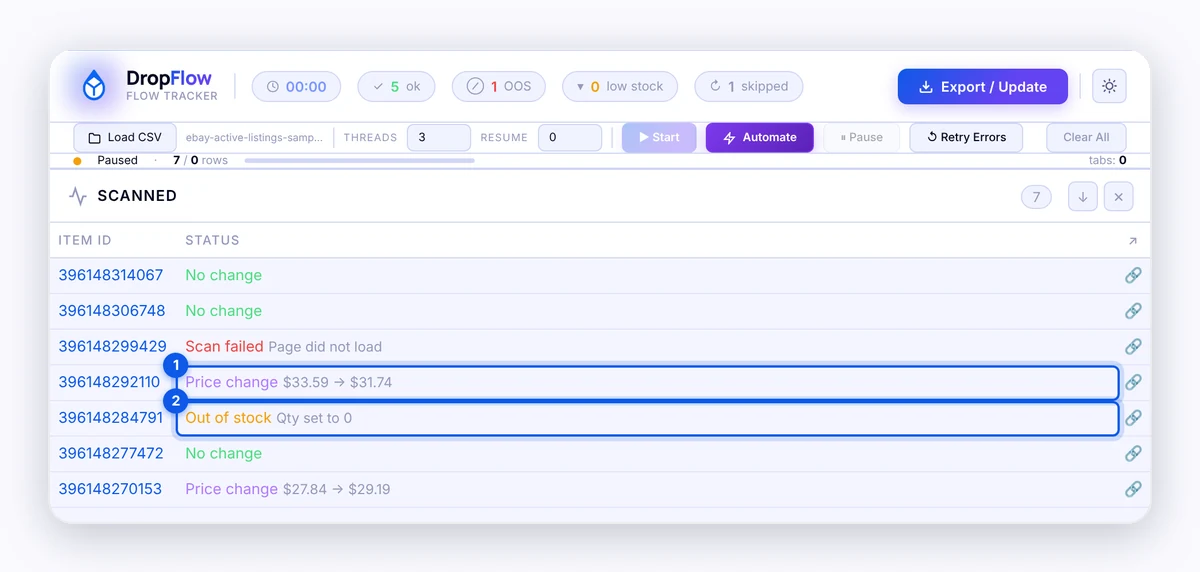Screen dimensions: 1200x572
Task: Click the purple Automate button
Action: click(x=760, y=137)
